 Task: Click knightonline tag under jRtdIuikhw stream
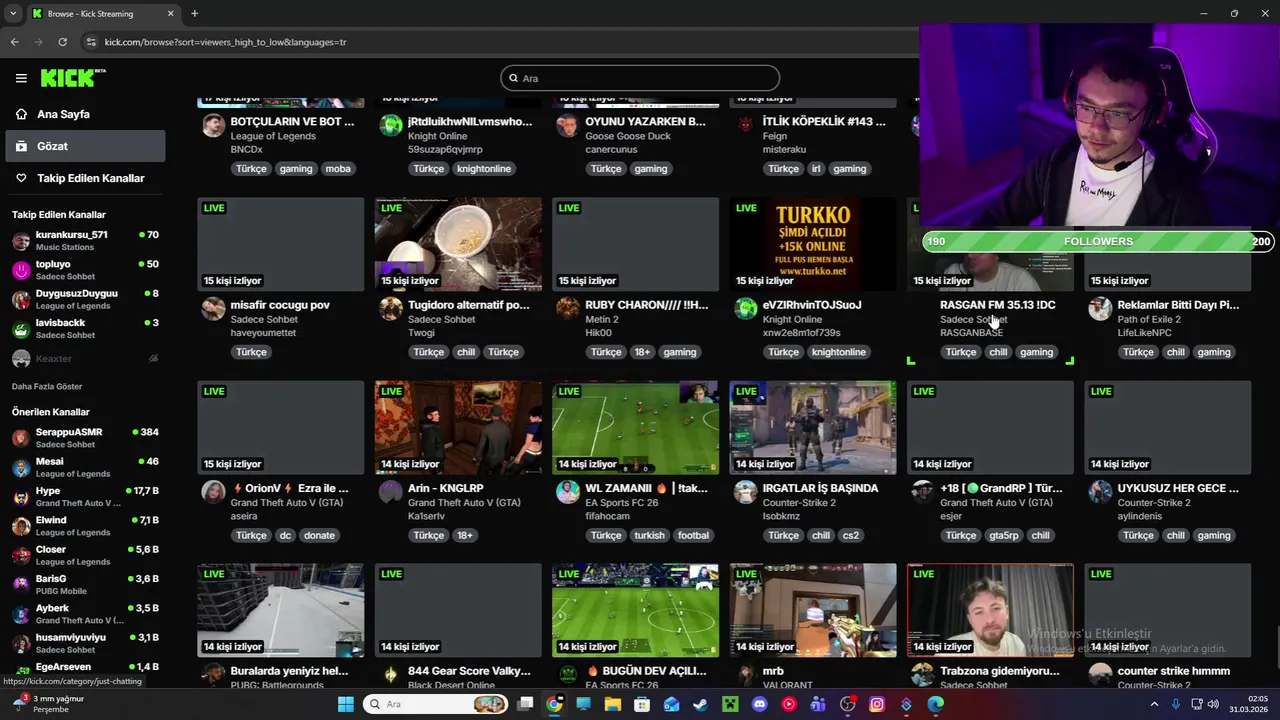point(484,169)
